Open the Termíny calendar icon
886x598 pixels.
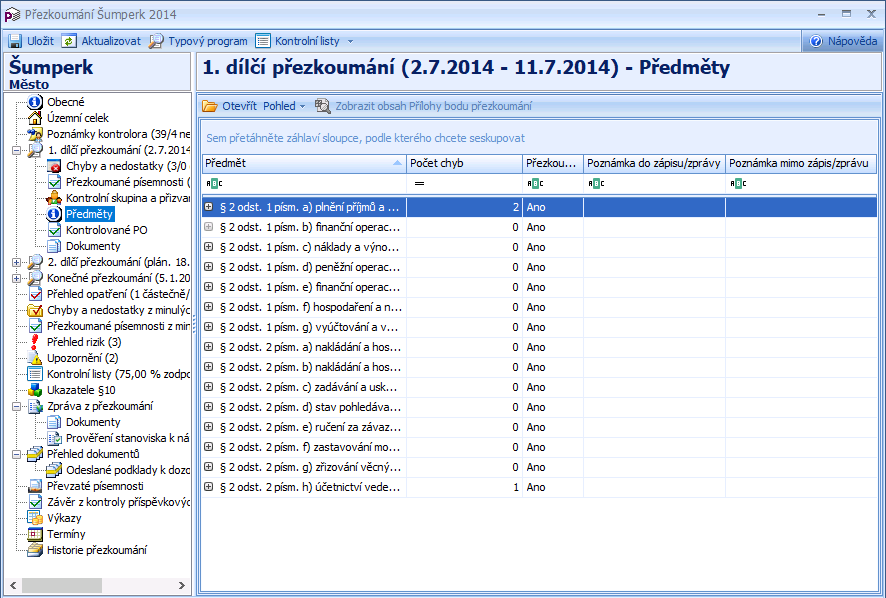[35, 534]
